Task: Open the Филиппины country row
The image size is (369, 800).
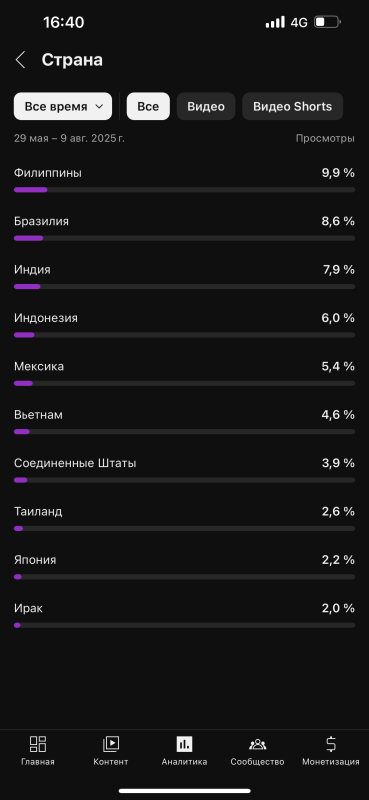Action: (184, 180)
